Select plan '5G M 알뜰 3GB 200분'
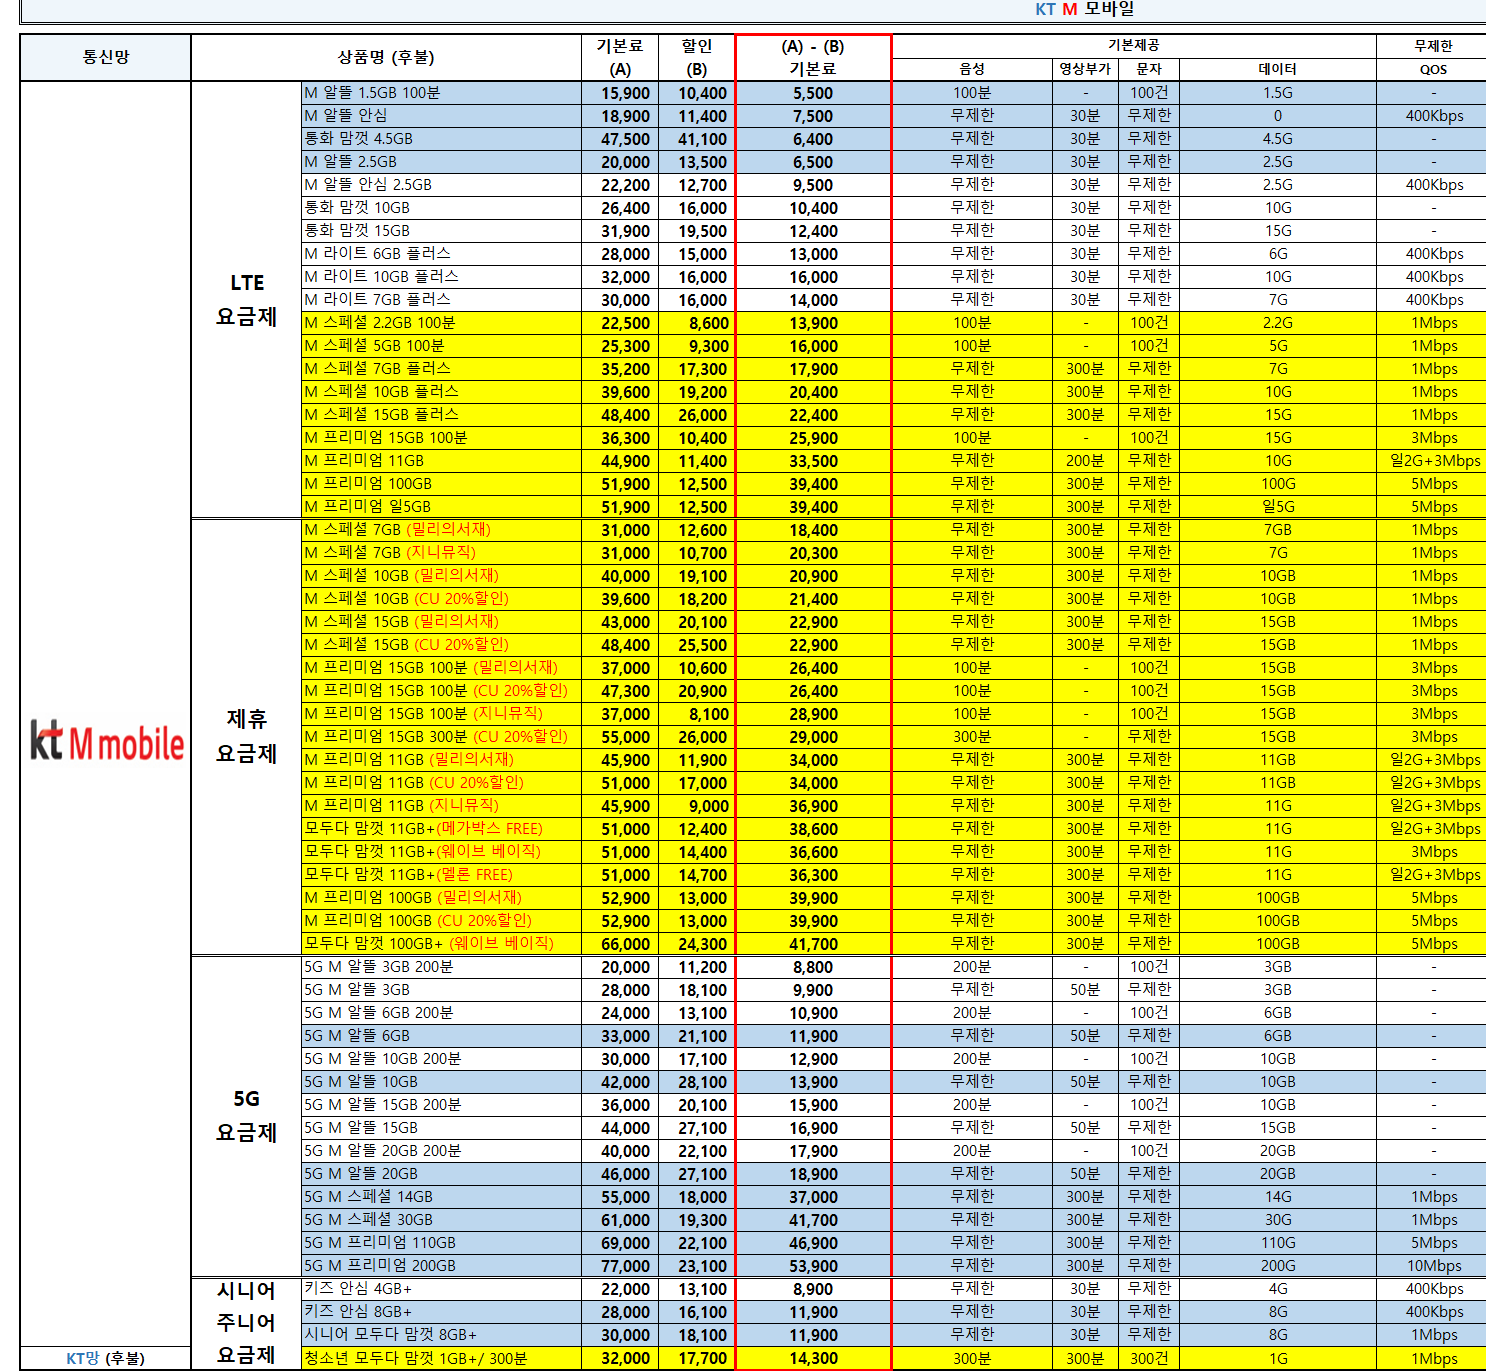 click(441, 967)
